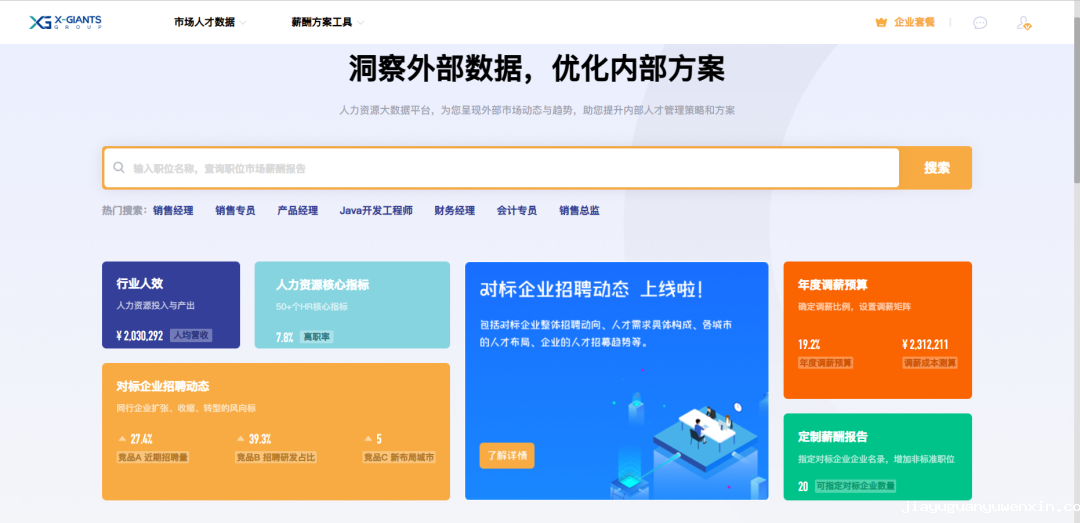Image resolution: width=1080 pixels, height=523 pixels.
Task: Open the 行业人效 card
Action: (x=171, y=305)
